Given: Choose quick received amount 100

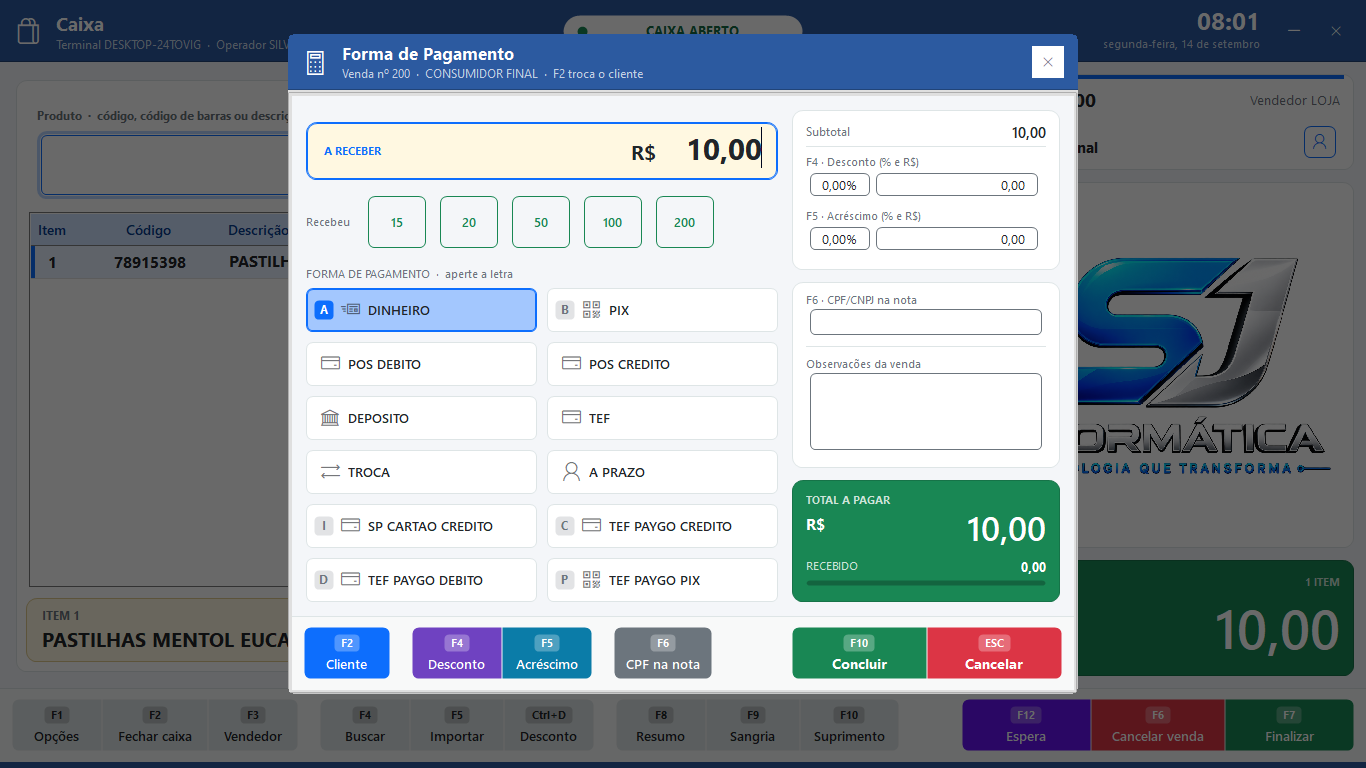Looking at the screenshot, I should 613,222.
